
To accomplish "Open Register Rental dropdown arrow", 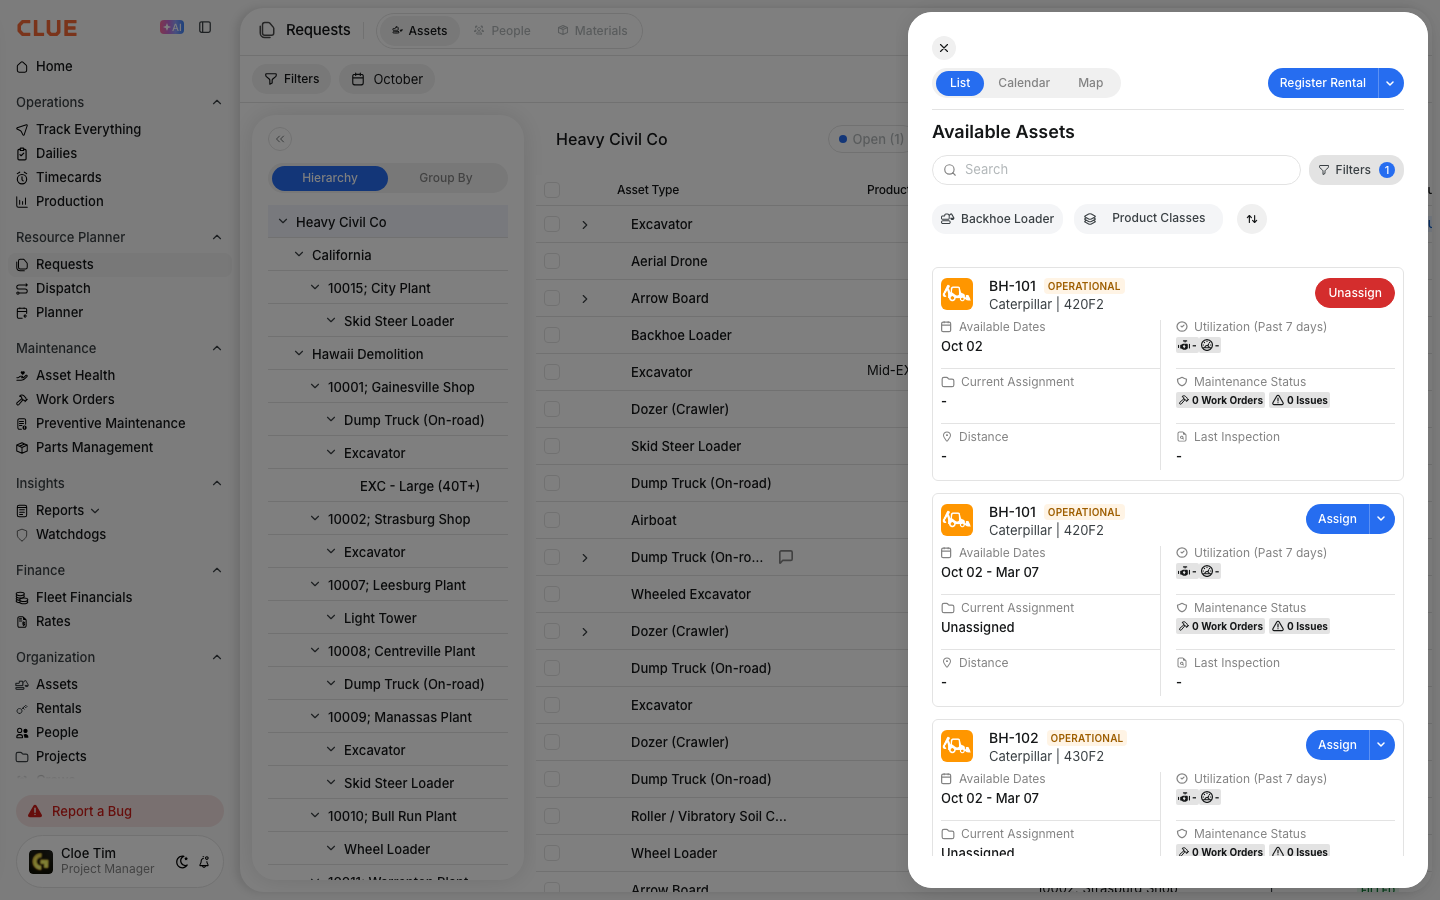I will tap(1391, 83).
